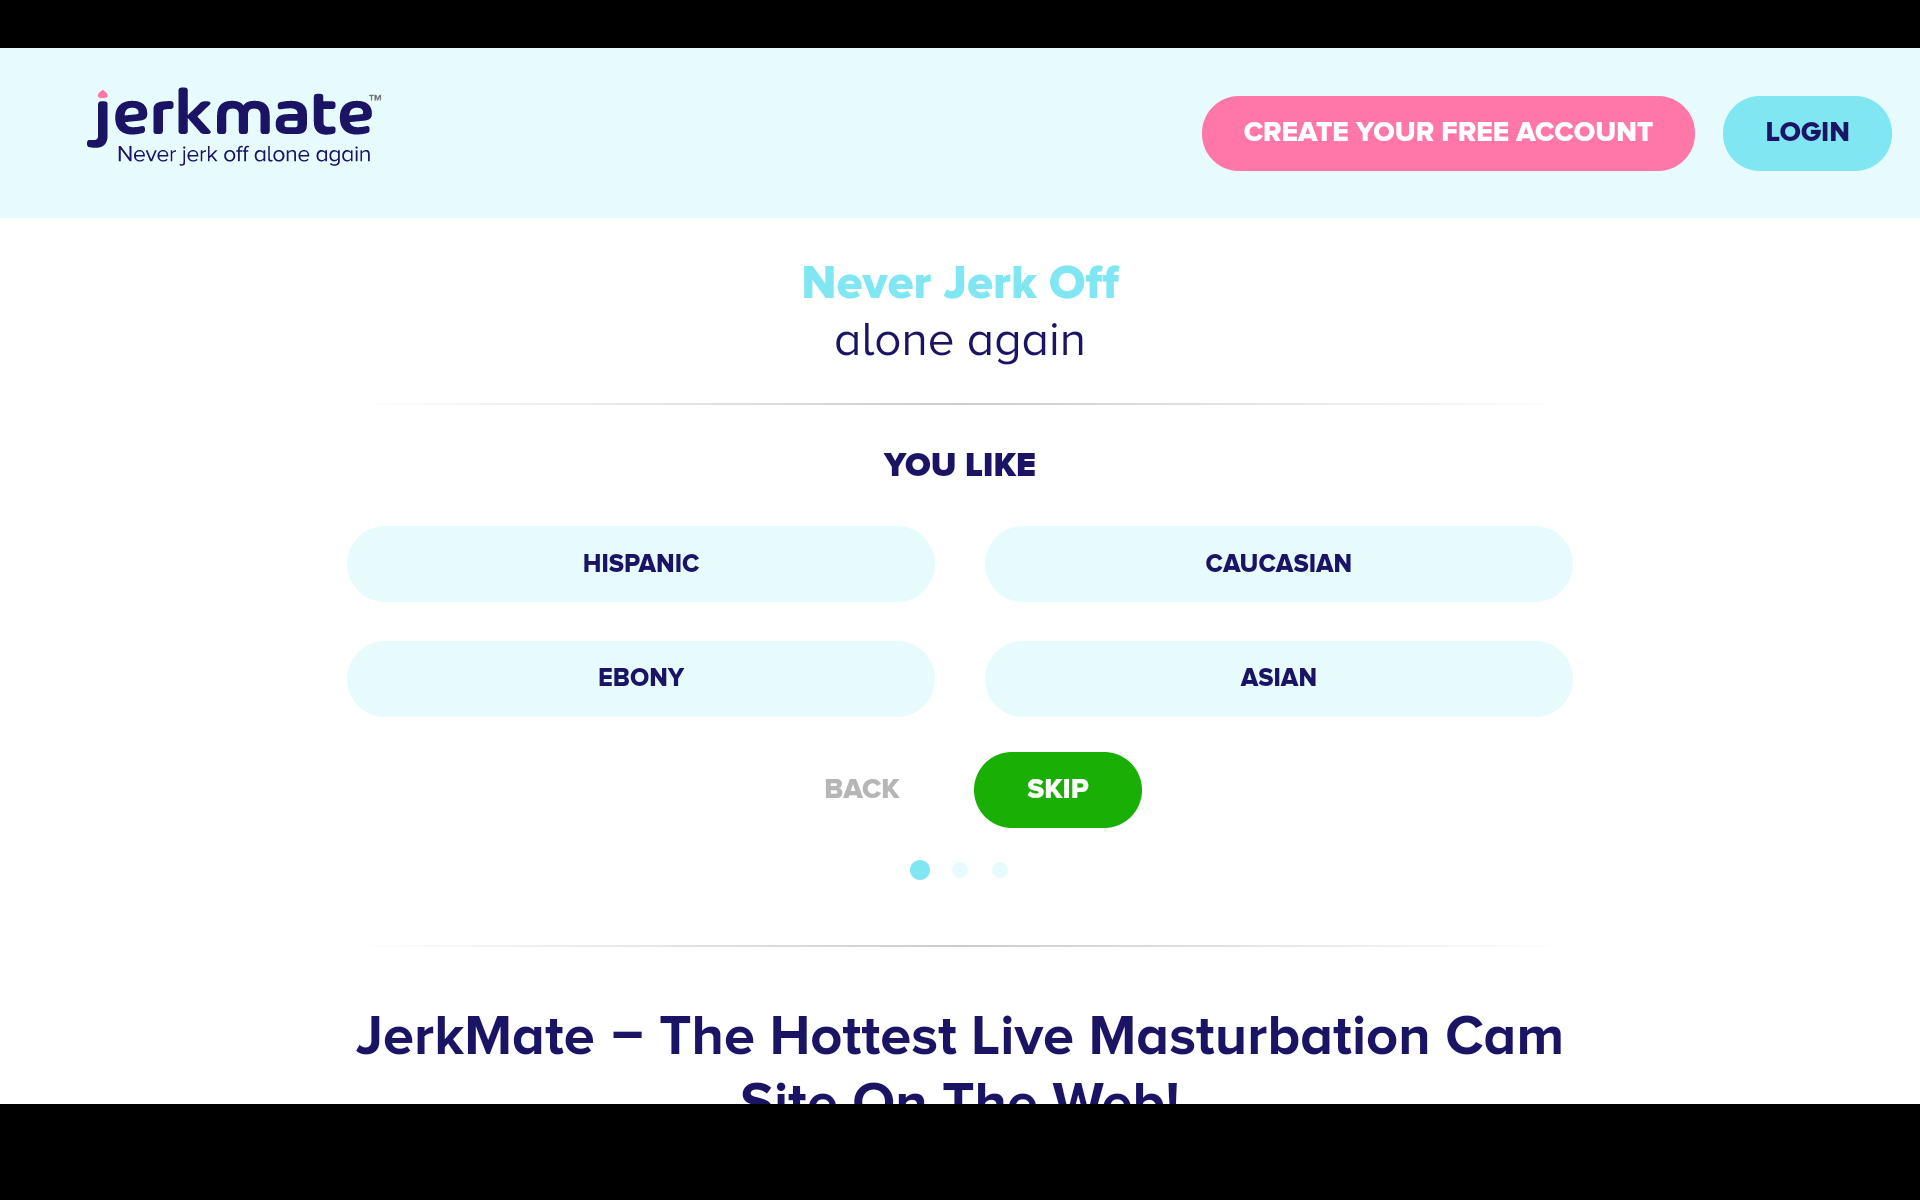This screenshot has width=1920, height=1200.
Task: Click the third pagination dot indicator
Action: 1001,870
